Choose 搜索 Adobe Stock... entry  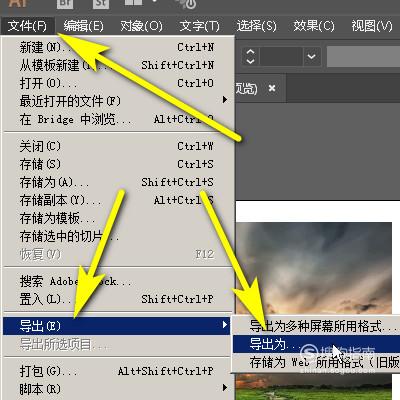[x=117, y=281]
